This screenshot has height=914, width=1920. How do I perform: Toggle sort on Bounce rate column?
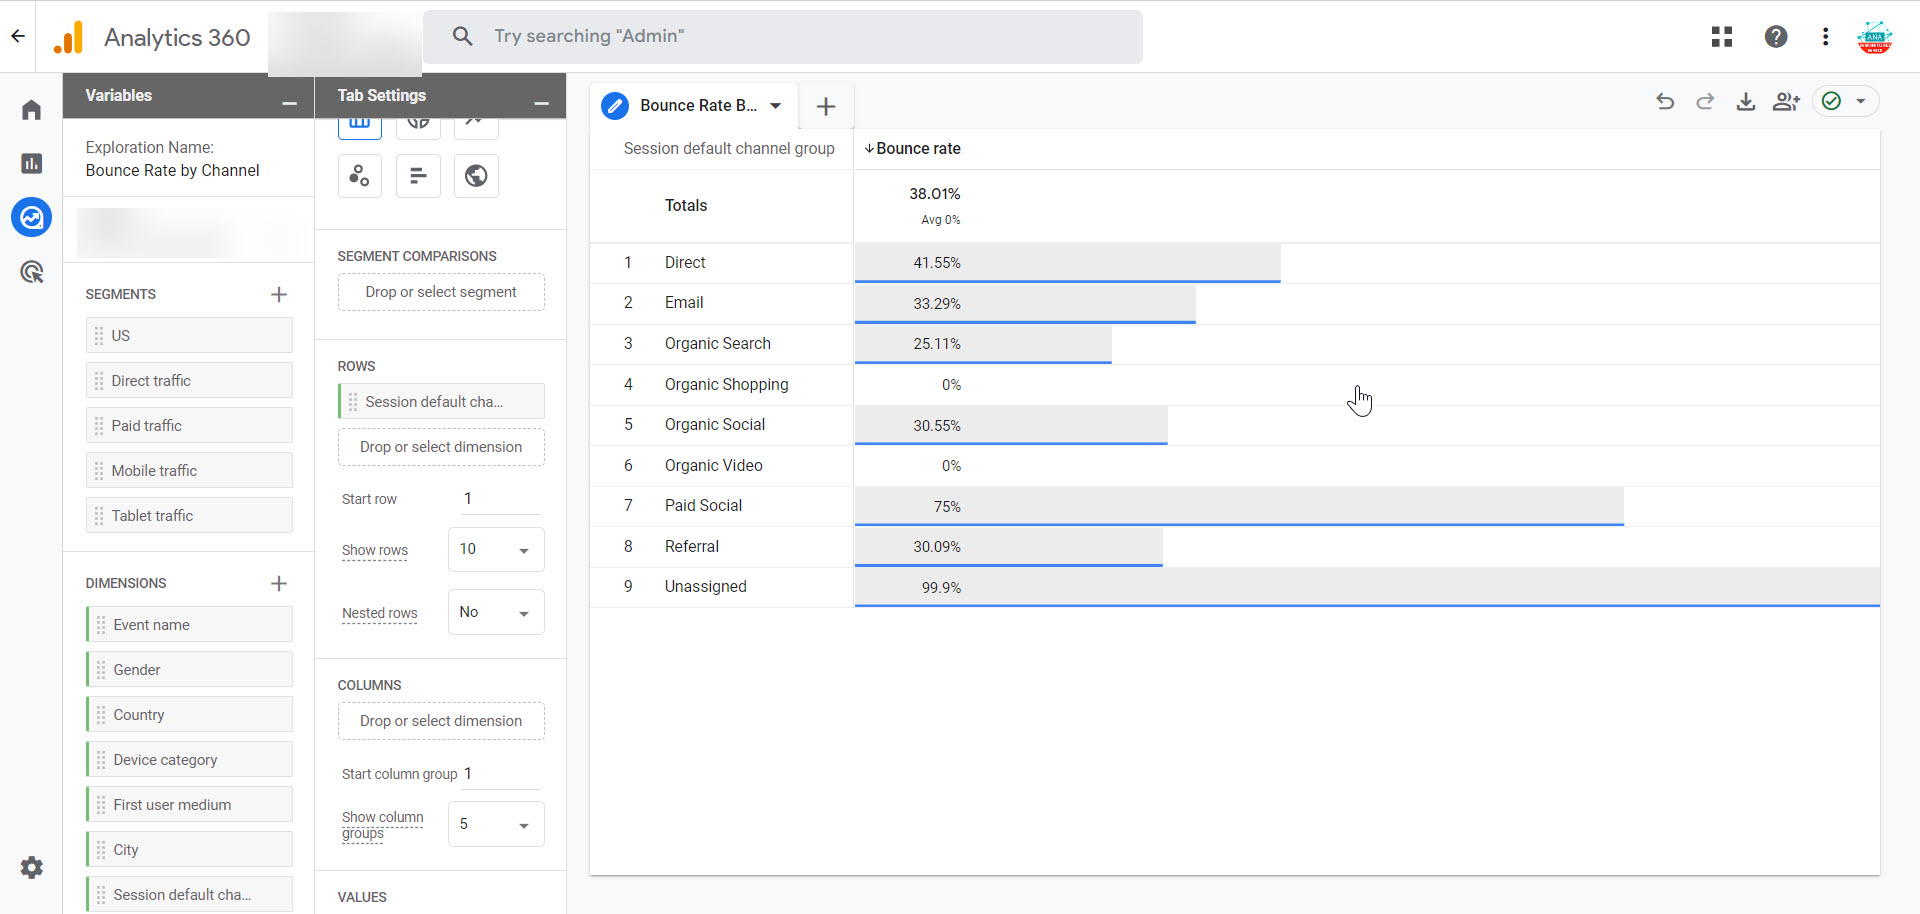click(x=912, y=149)
